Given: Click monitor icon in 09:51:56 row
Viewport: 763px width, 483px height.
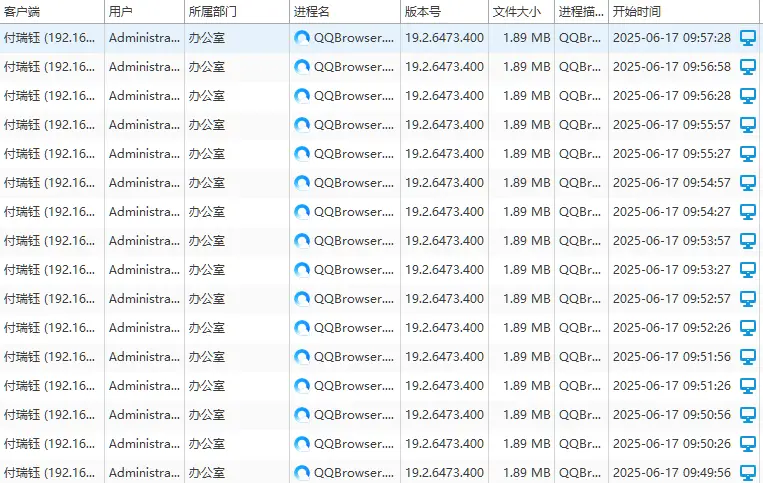Looking at the screenshot, I should (x=747, y=357).
